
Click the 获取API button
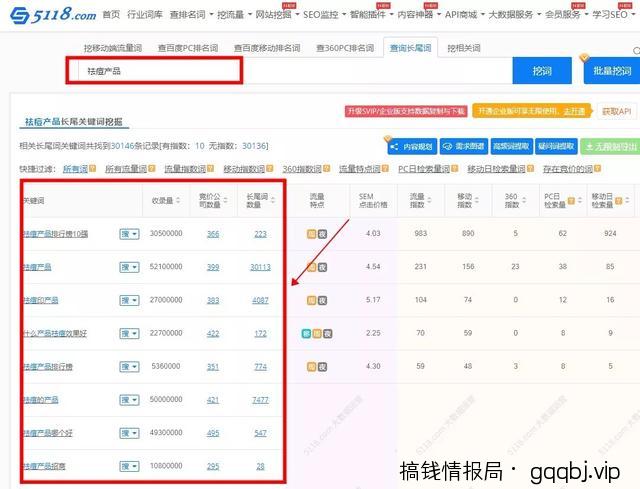[x=616, y=111]
